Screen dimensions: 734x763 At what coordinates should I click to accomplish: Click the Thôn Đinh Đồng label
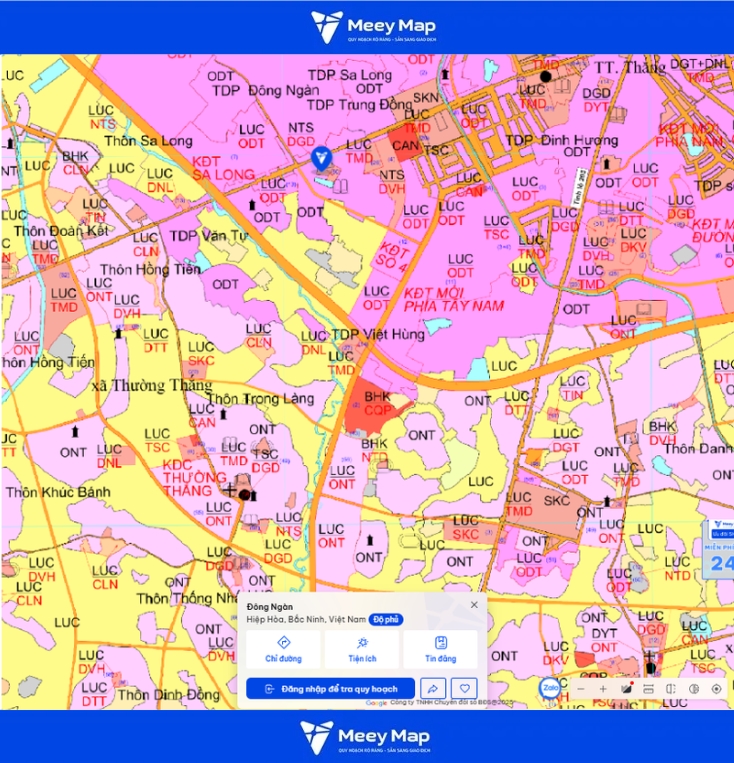pyautogui.click(x=168, y=694)
